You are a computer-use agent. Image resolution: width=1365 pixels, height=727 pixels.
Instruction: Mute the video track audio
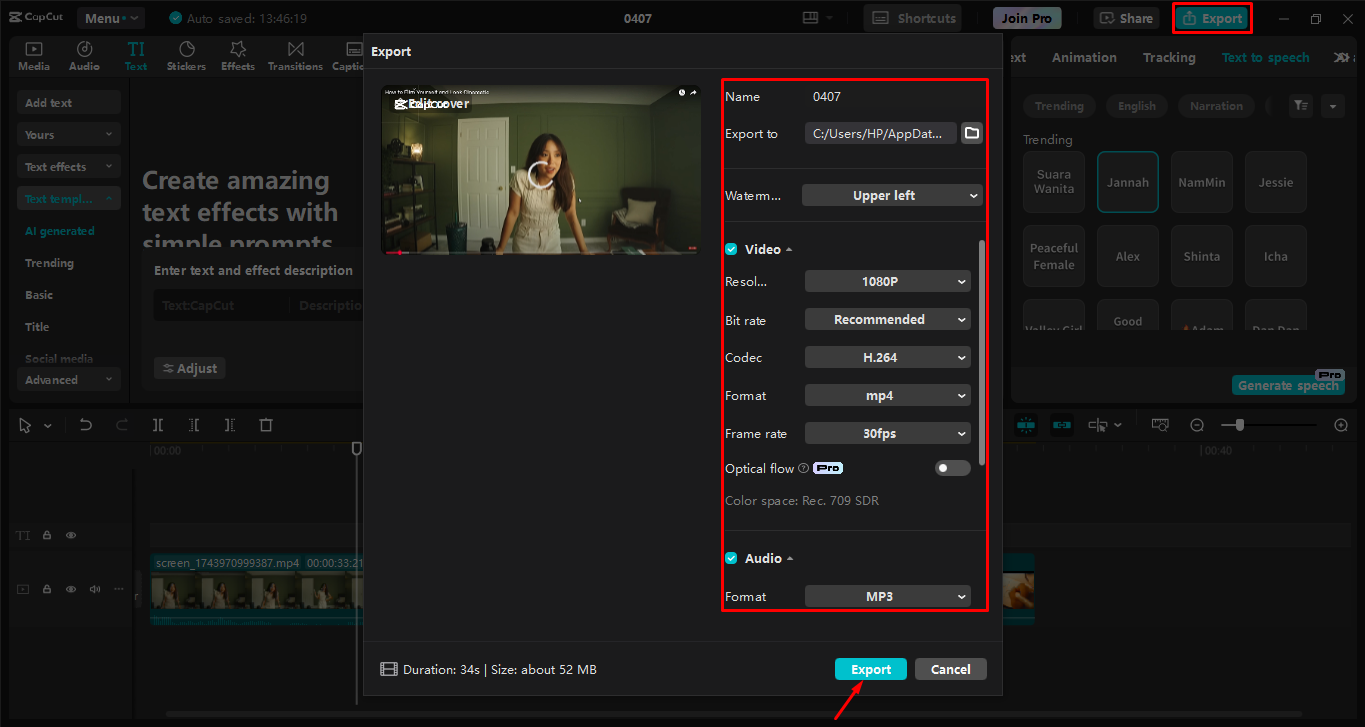pos(95,589)
